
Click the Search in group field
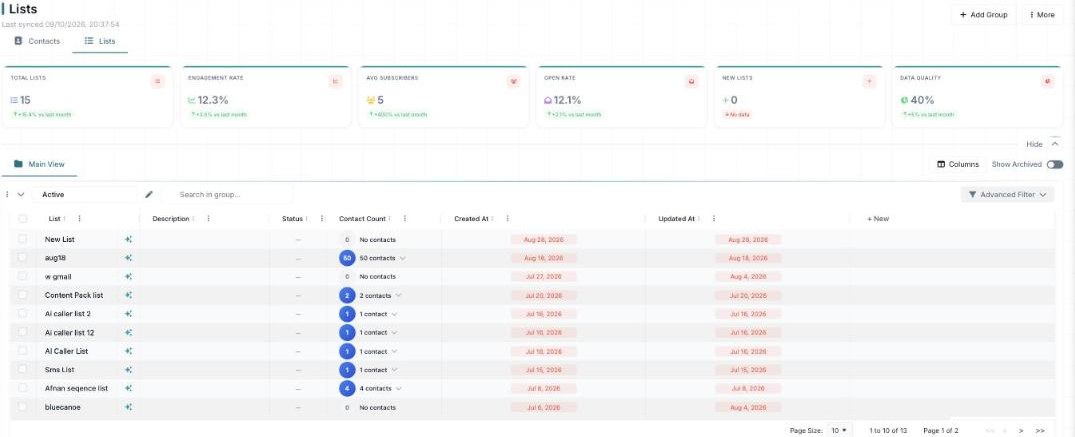230,194
